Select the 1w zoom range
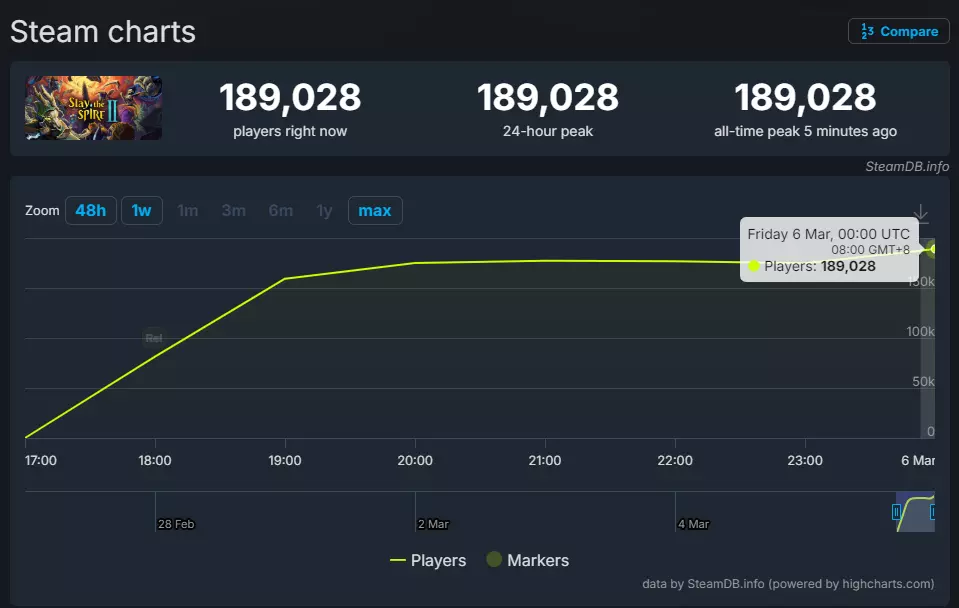959x608 pixels. pyautogui.click(x=141, y=210)
